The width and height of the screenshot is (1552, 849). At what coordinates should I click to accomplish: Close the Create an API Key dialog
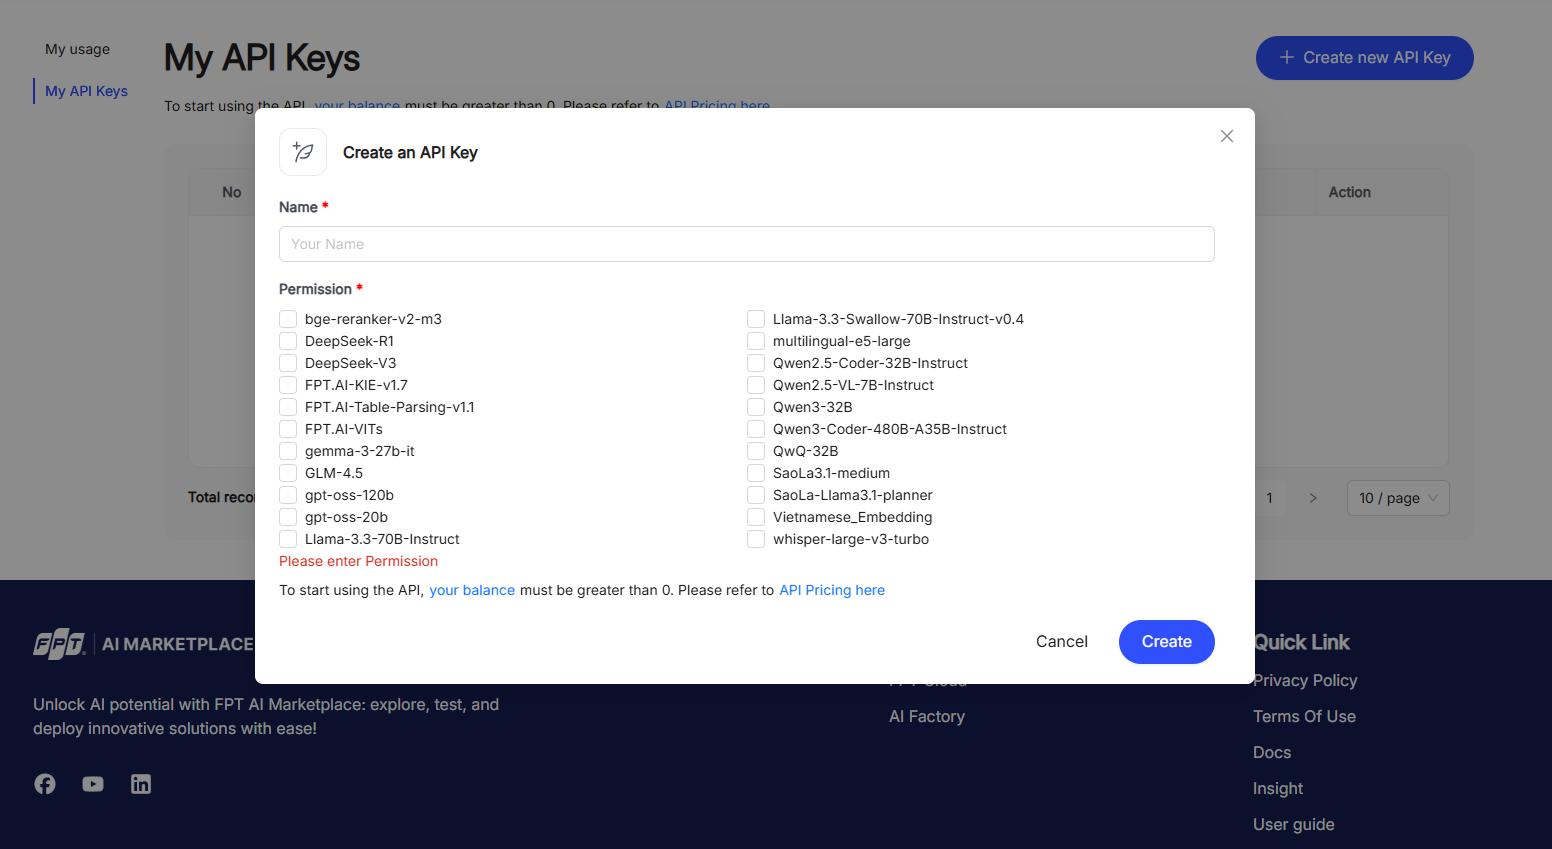point(1227,136)
